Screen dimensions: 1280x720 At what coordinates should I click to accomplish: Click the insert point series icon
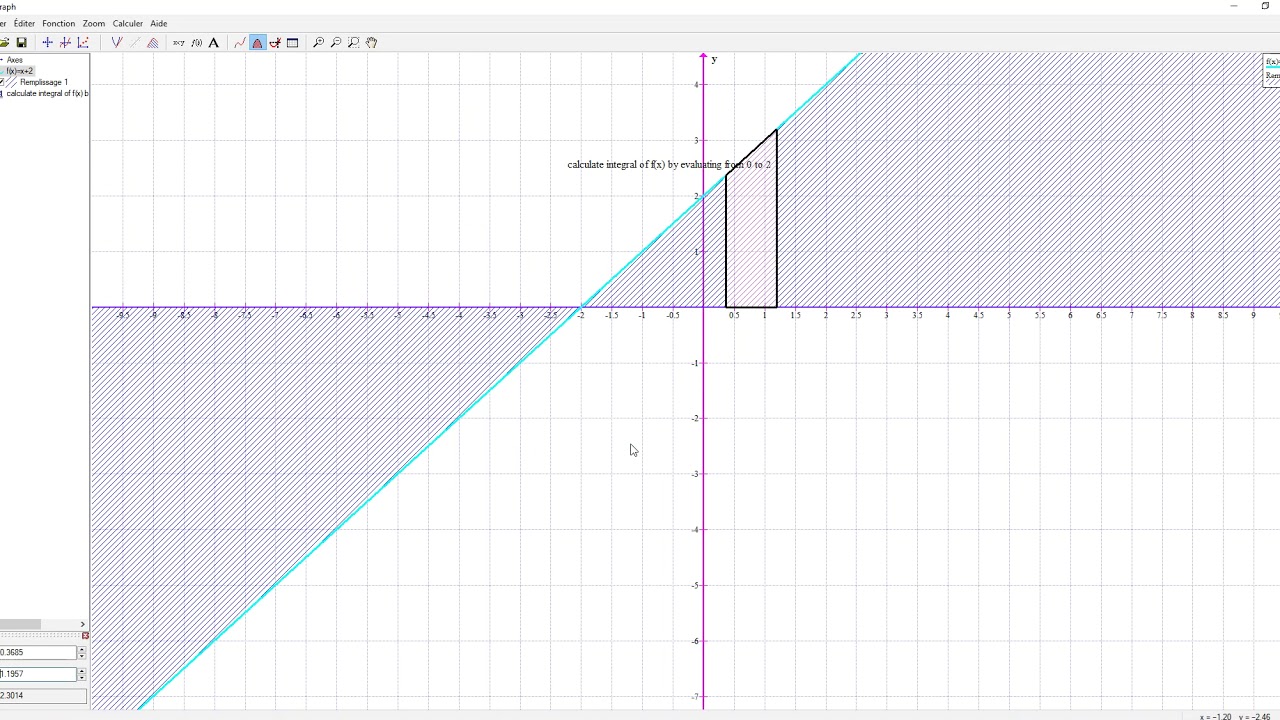83,42
